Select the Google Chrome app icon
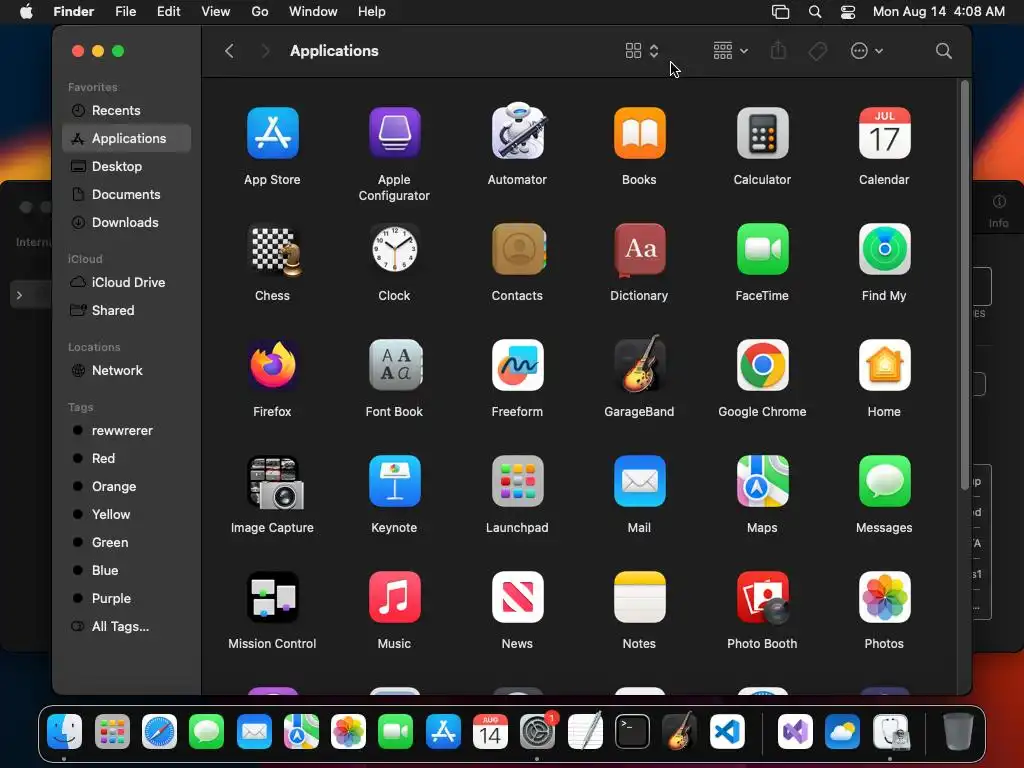This screenshot has width=1024, height=768. click(762, 364)
